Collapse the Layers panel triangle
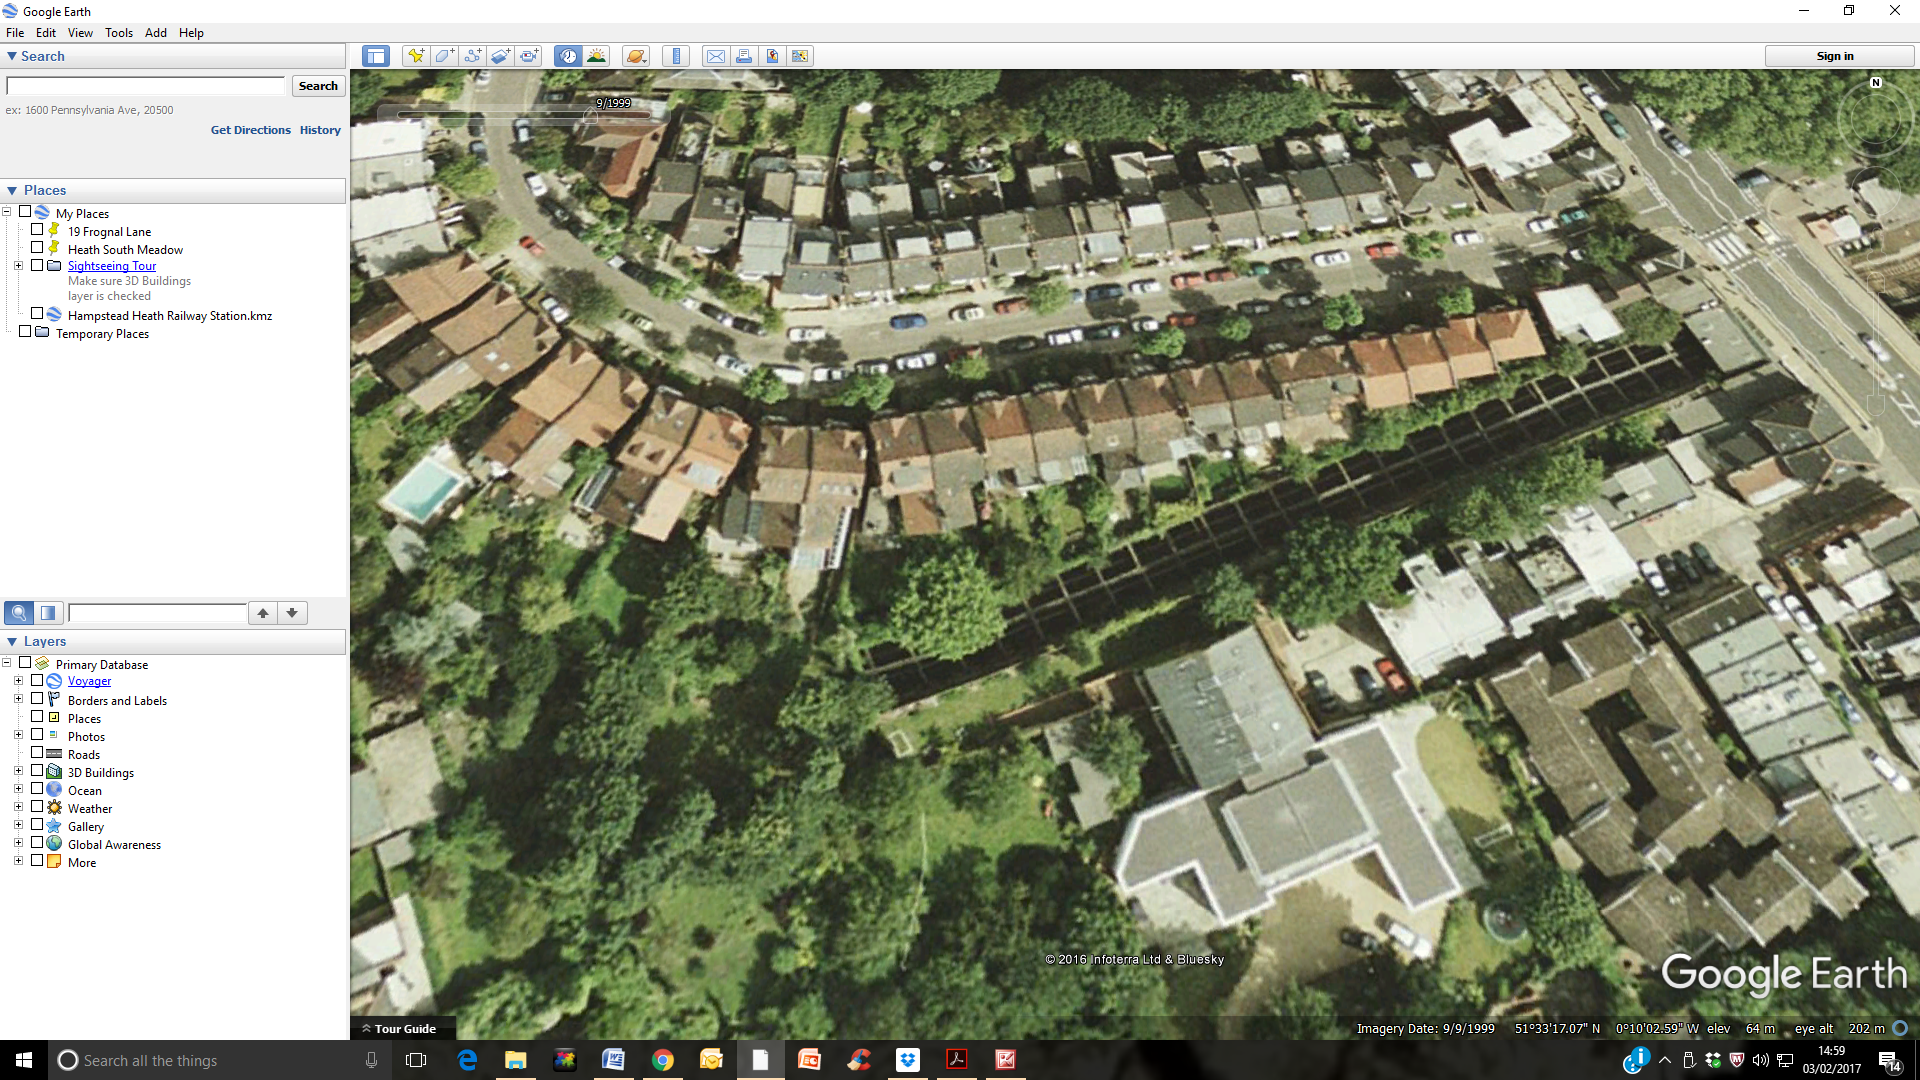Viewport: 1920px width, 1080px height. 12,641
